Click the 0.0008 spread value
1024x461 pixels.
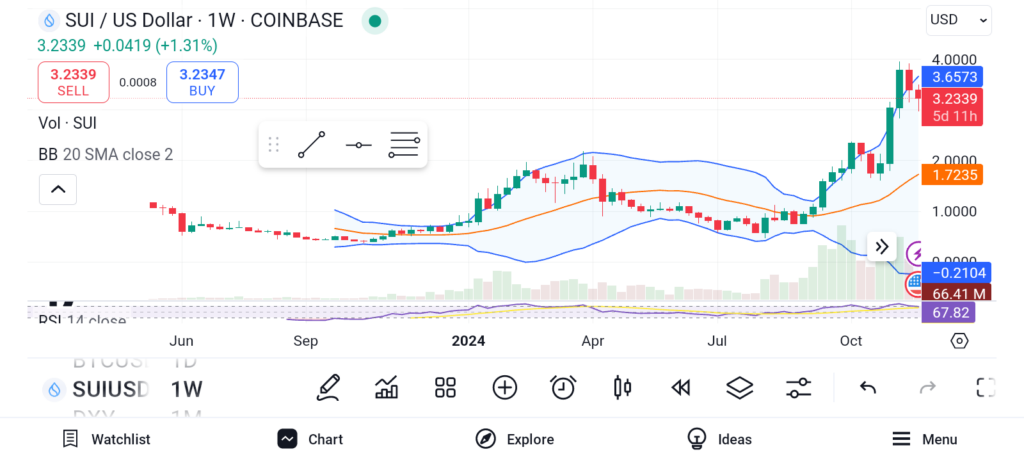(x=138, y=82)
